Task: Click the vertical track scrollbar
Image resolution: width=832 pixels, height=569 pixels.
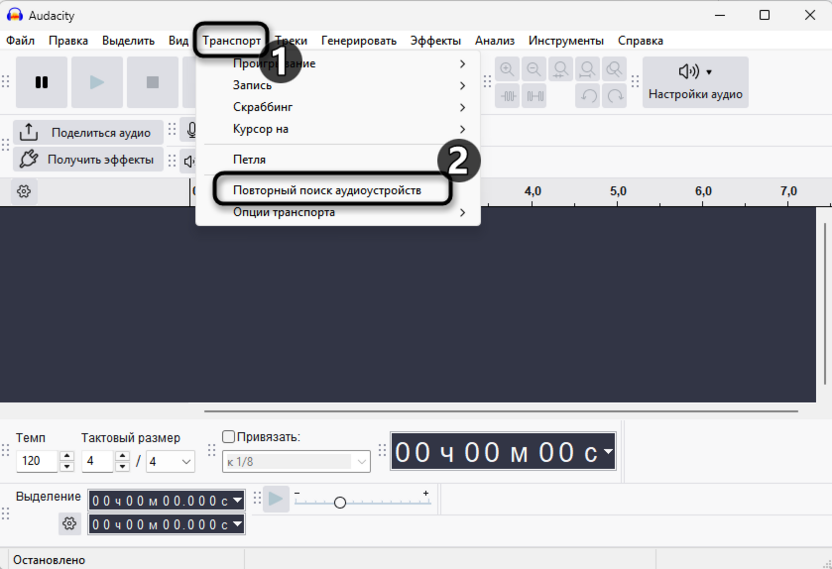Action: [x=826, y=304]
